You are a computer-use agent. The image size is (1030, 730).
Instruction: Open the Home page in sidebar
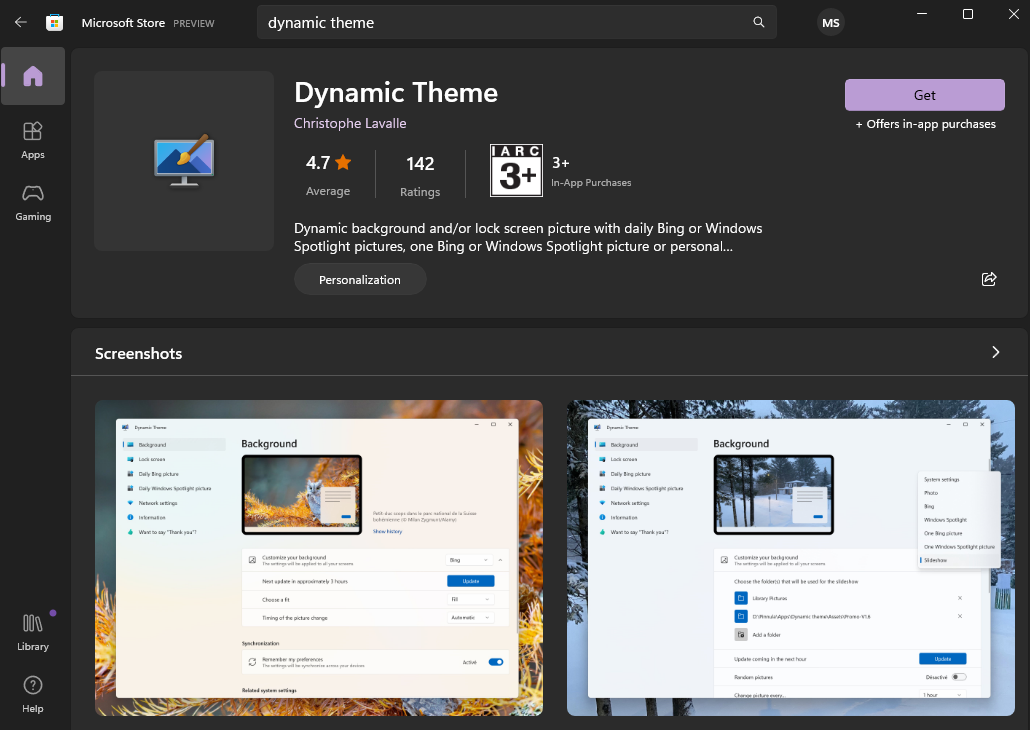pyautogui.click(x=33, y=76)
